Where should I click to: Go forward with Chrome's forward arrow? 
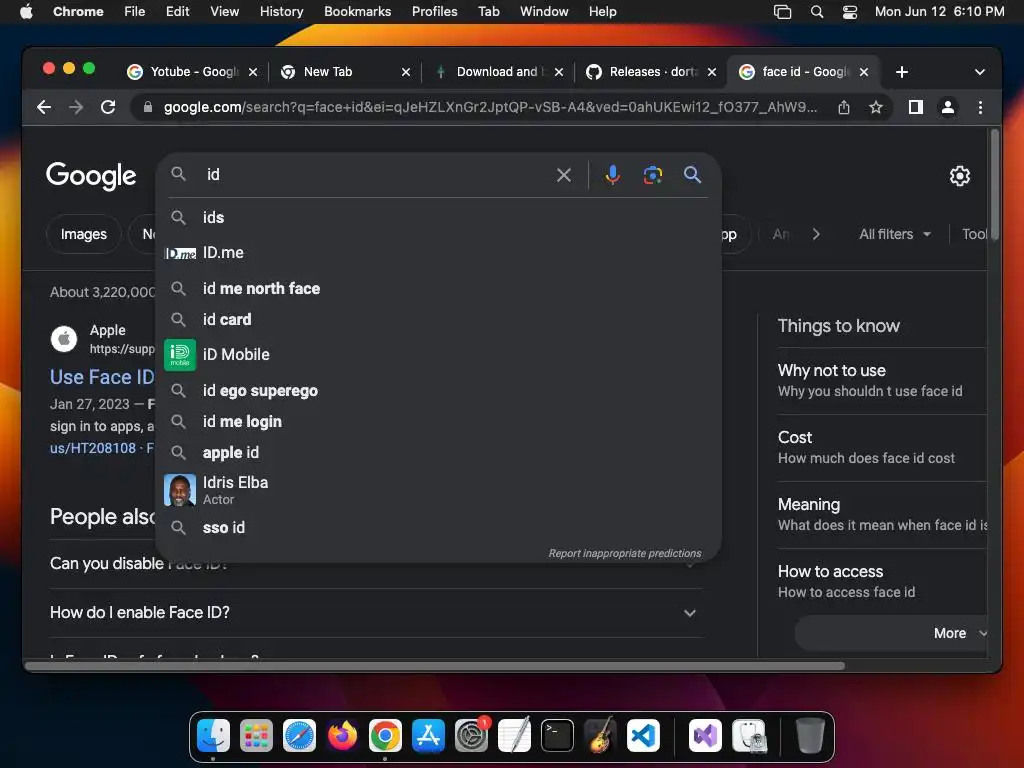click(x=76, y=107)
